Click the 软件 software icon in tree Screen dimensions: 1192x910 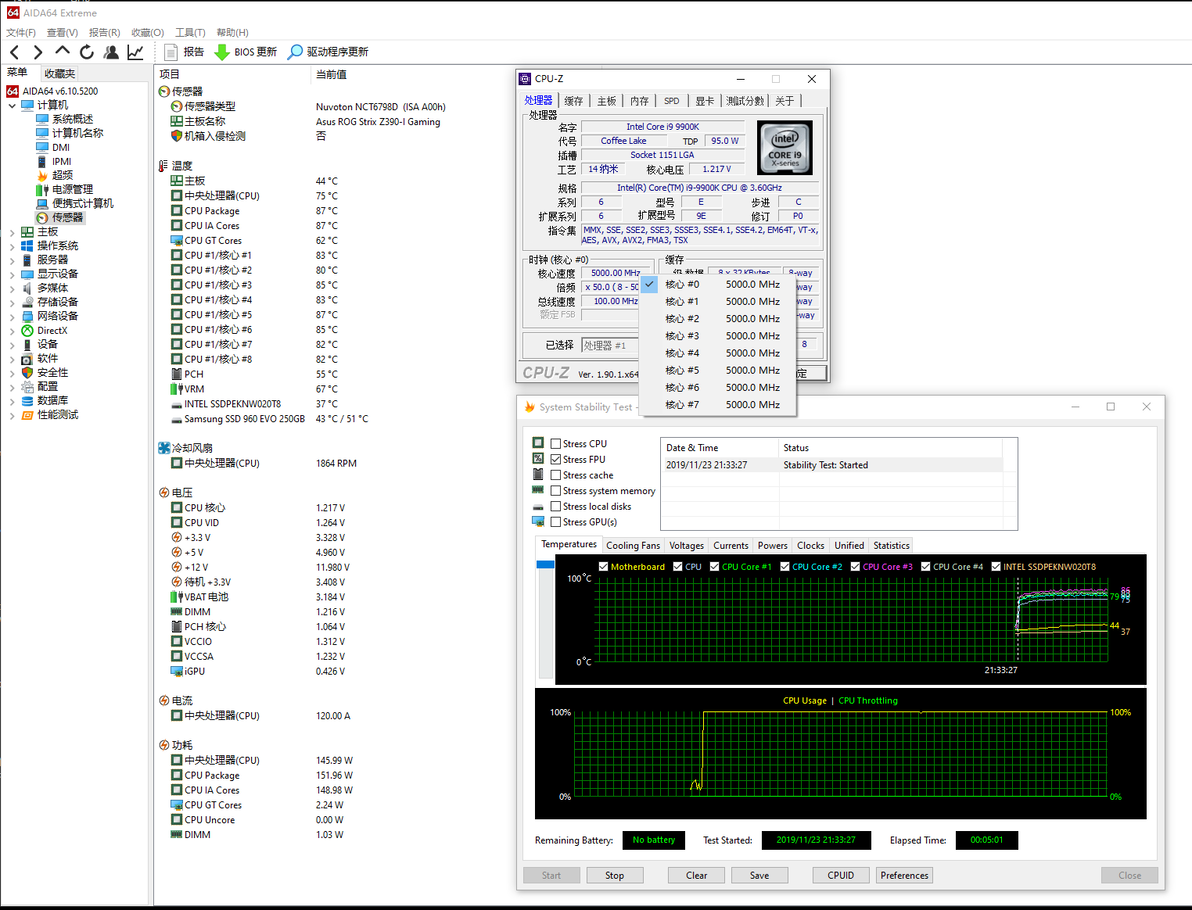coord(27,359)
